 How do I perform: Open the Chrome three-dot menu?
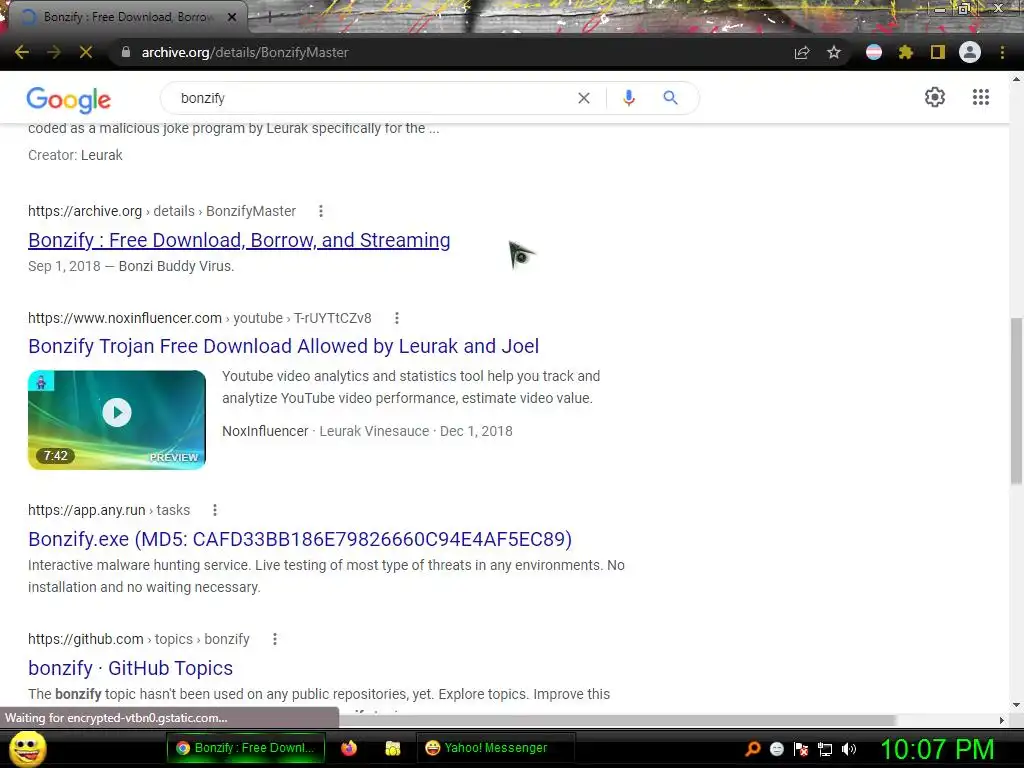click(x=1002, y=52)
